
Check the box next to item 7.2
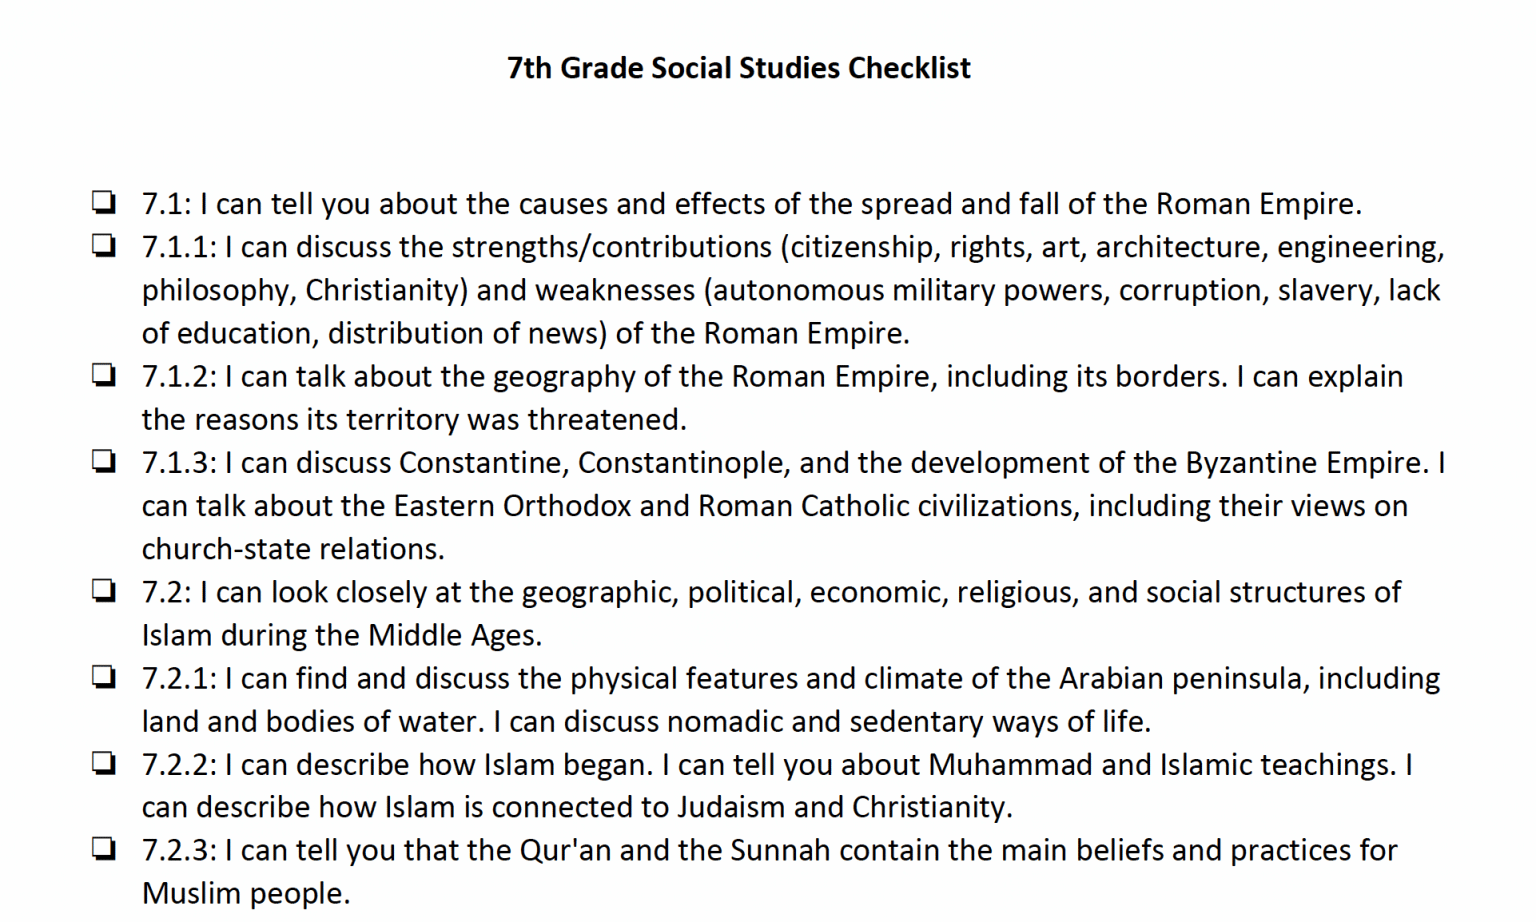(x=103, y=590)
